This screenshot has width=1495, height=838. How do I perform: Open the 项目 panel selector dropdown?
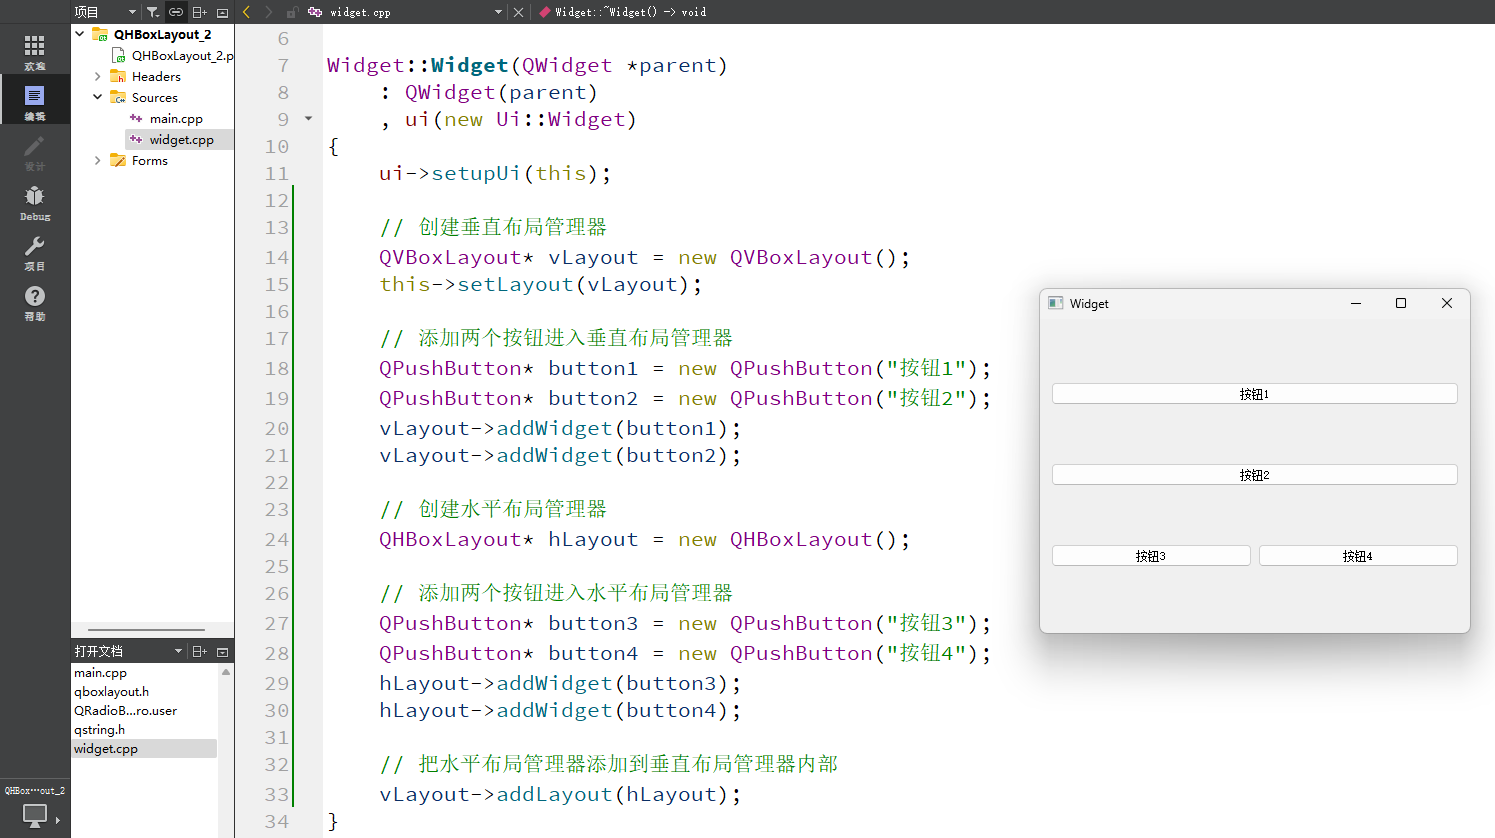[x=130, y=11]
